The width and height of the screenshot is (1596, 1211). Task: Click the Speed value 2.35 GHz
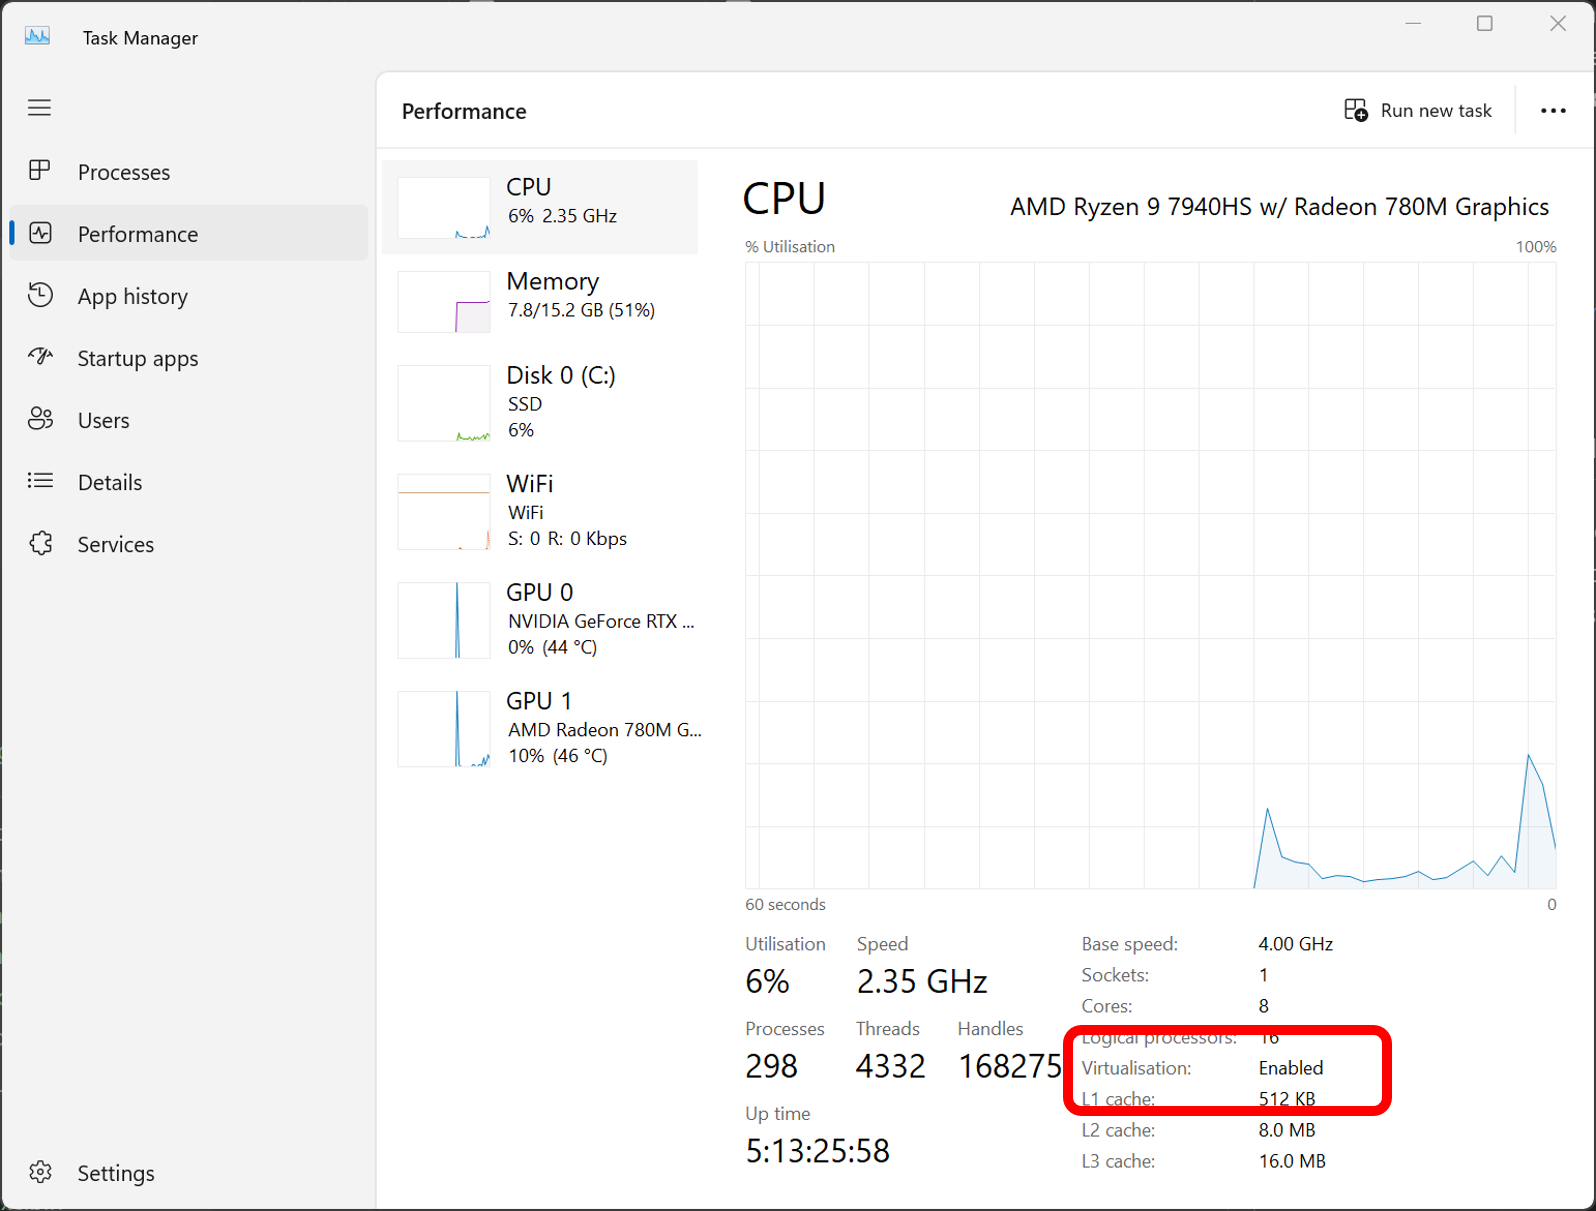[922, 981]
